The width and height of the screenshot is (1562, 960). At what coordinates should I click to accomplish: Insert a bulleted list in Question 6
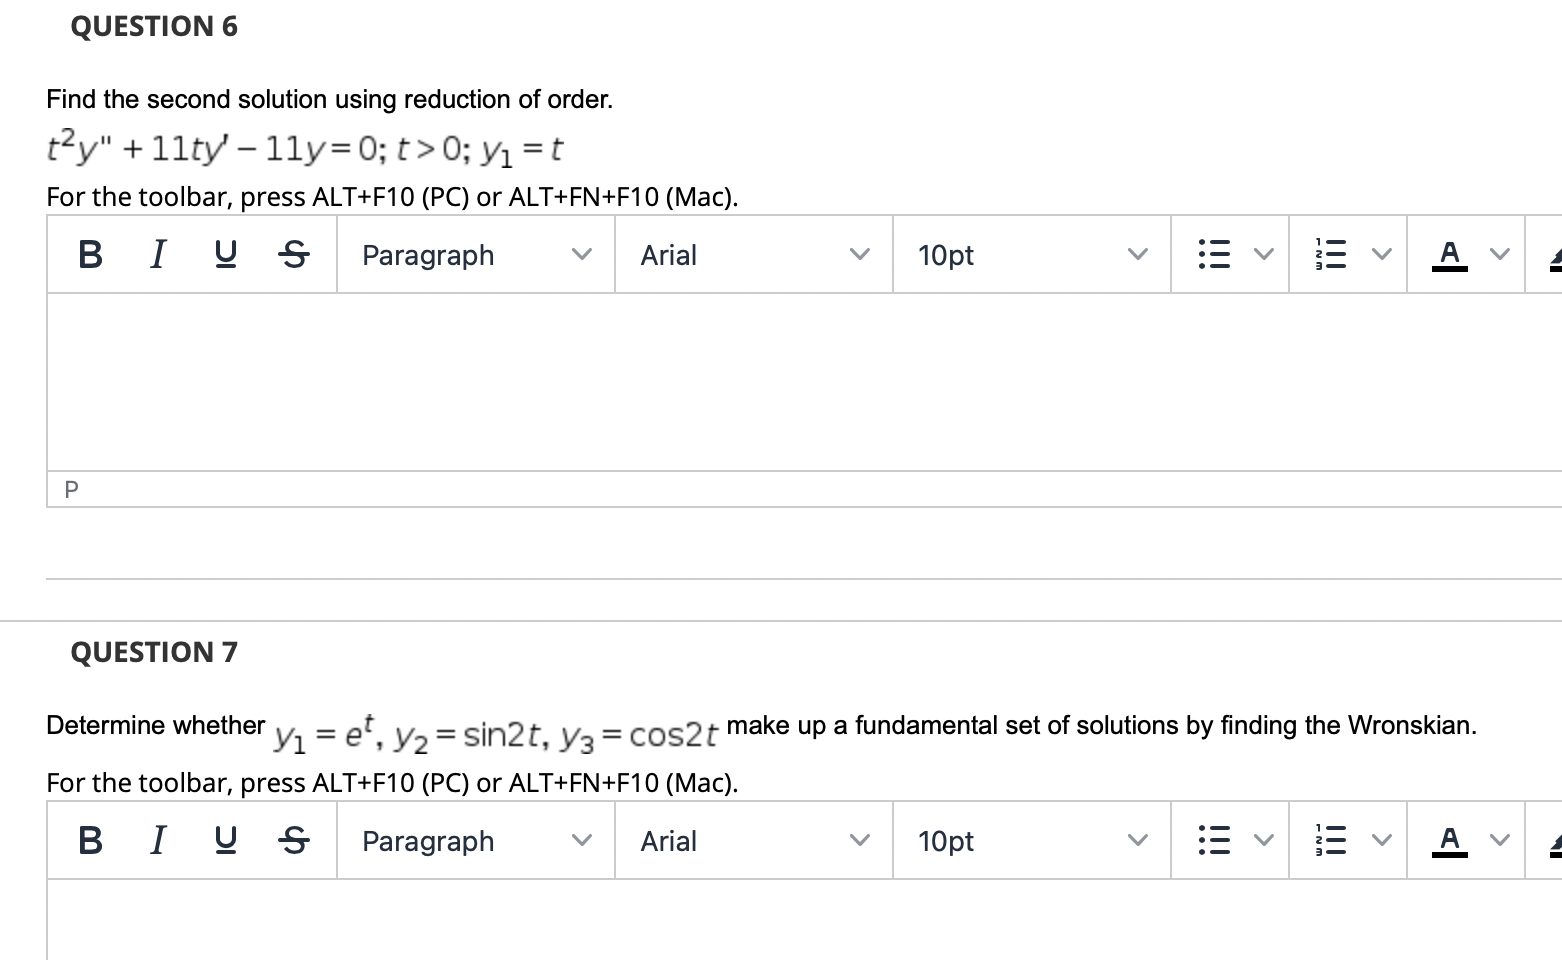pos(1213,255)
